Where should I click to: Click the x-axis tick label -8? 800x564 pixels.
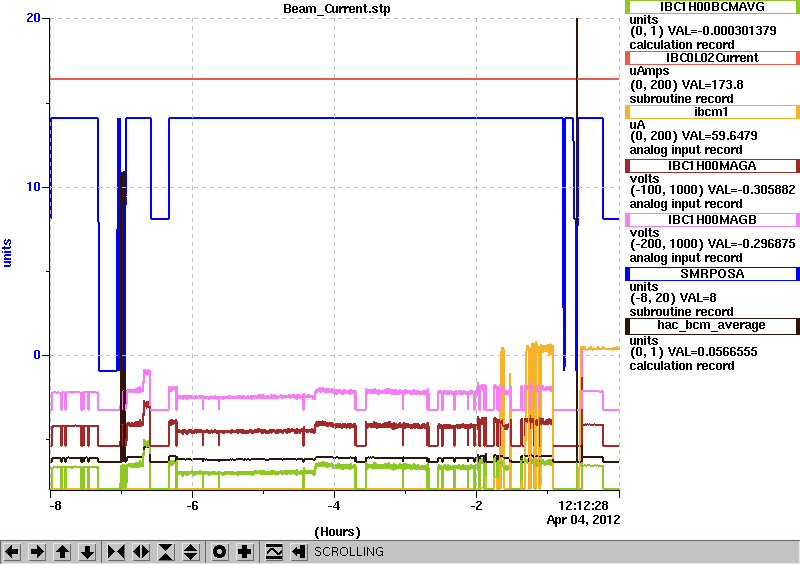[55, 506]
